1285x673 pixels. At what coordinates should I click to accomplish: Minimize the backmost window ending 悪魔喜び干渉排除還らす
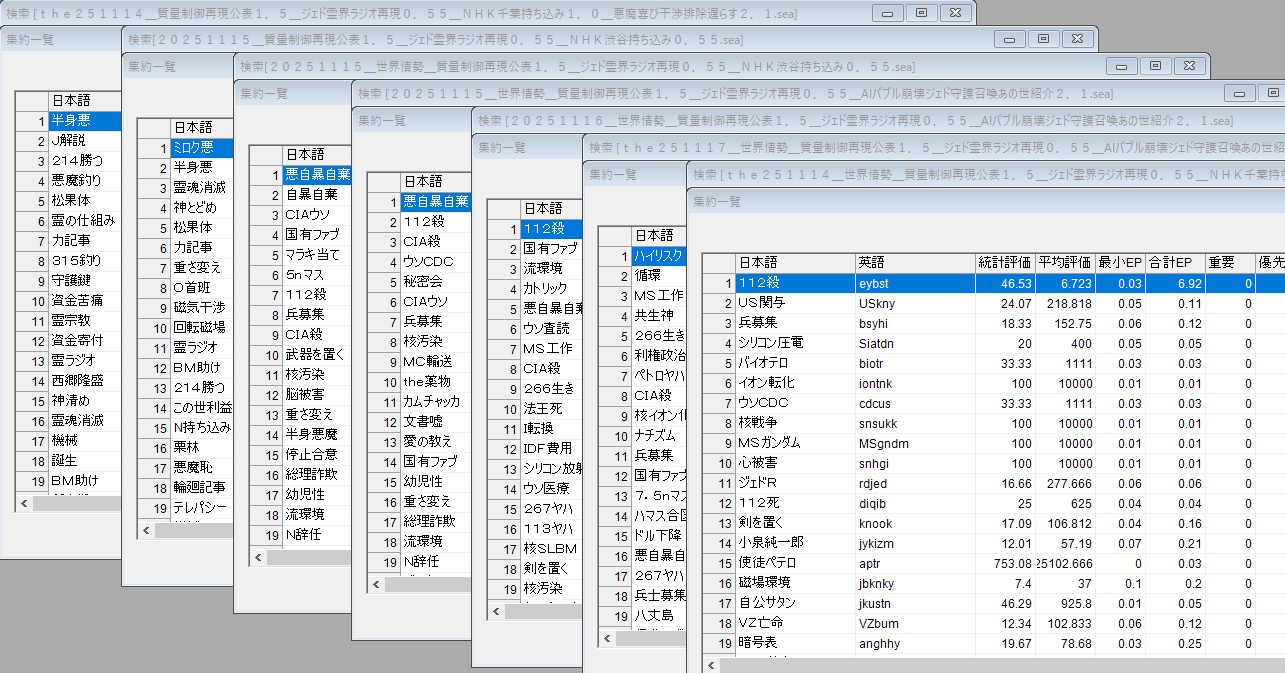[x=885, y=13]
